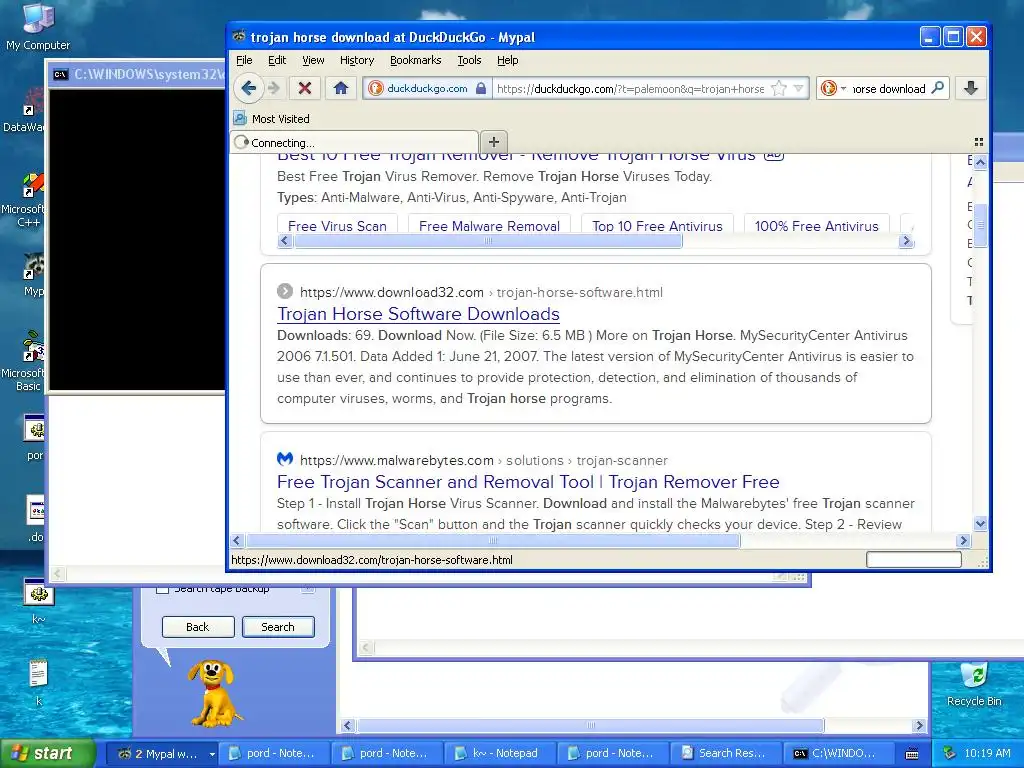Click the Free Virus Scan link
The height and width of the screenshot is (768, 1024).
pyautogui.click(x=337, y=225)
